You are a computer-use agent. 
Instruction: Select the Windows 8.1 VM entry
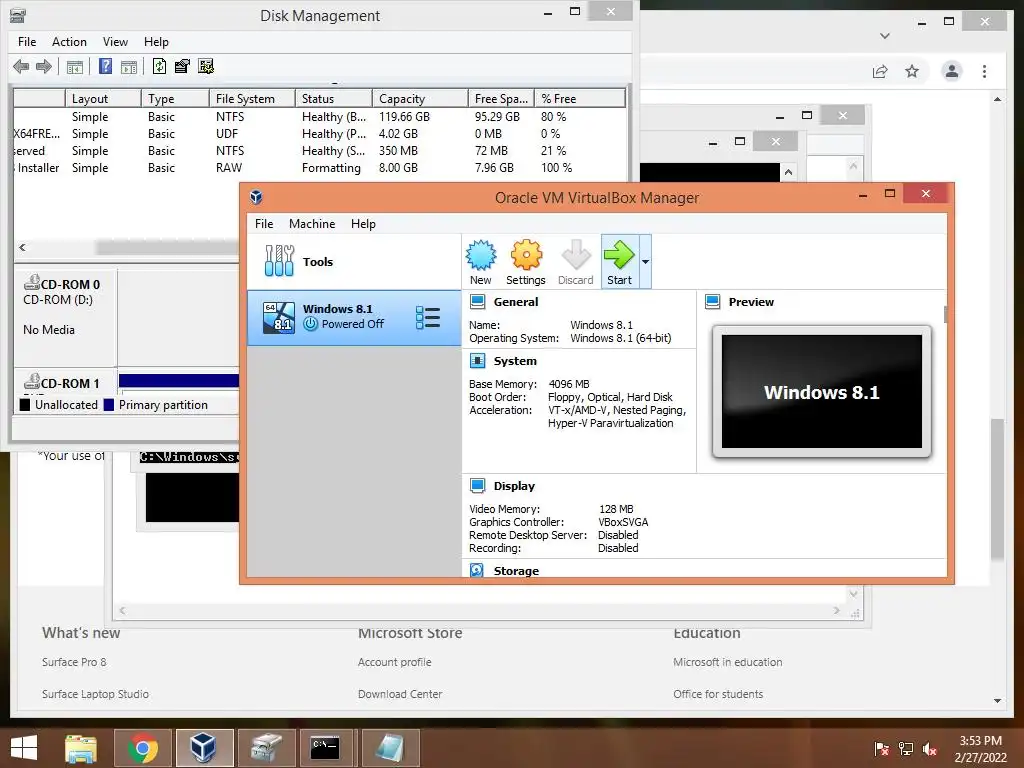(354, 317)
